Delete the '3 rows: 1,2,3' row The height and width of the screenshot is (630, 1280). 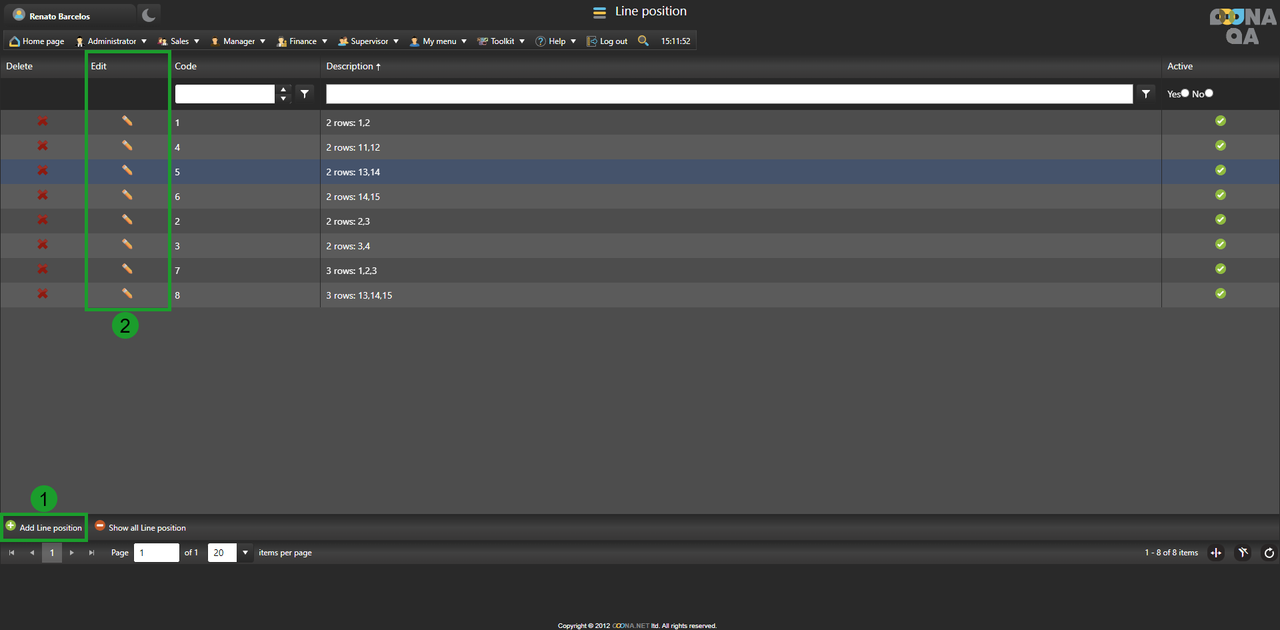point(42,270)
